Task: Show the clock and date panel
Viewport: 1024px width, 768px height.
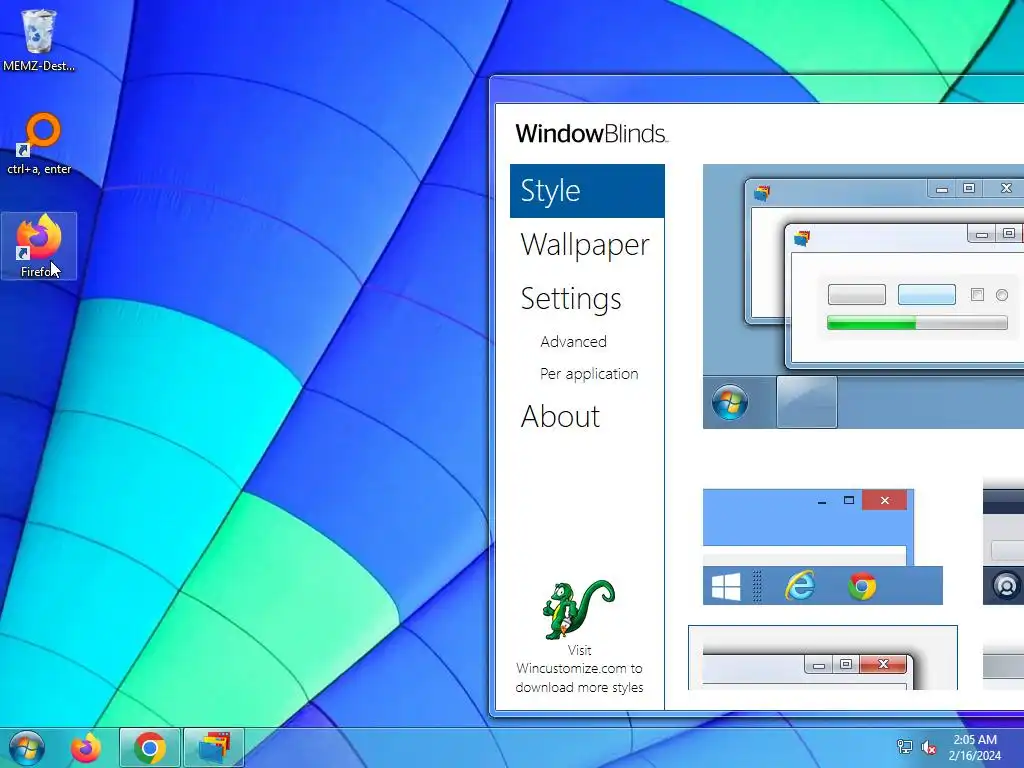Action: click(974, 748)
